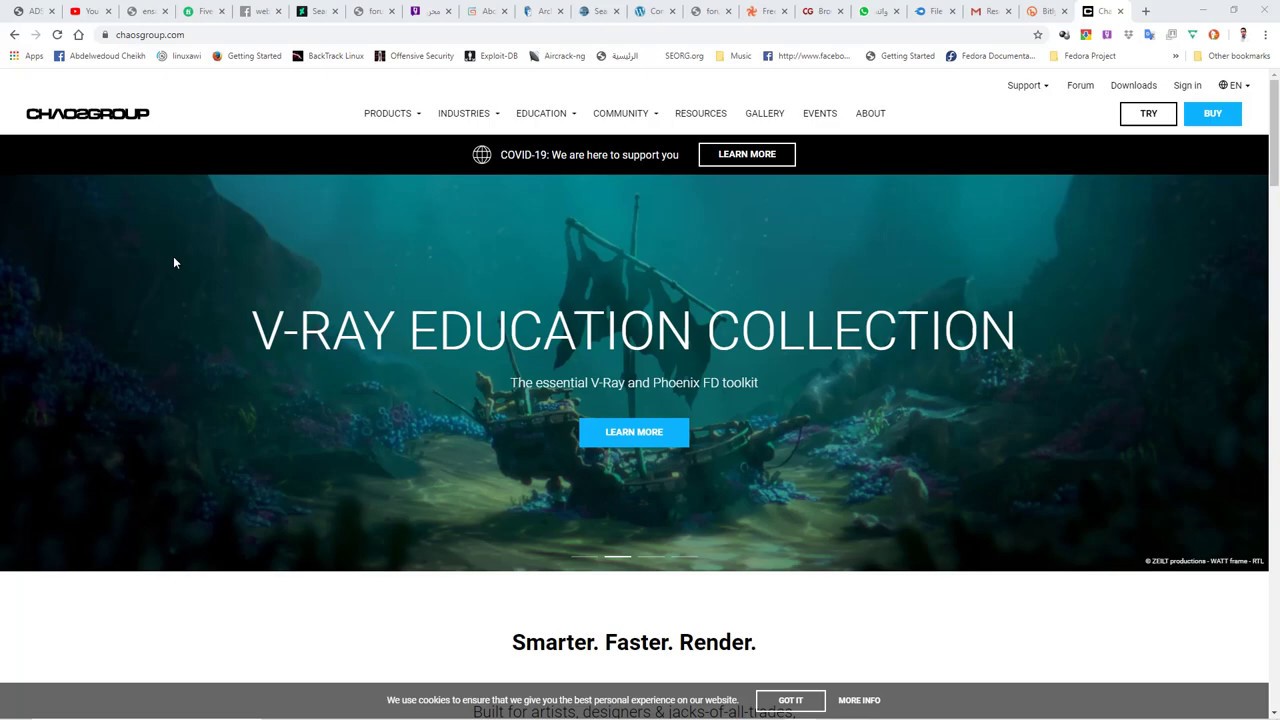This screenshot has width=1280, height=720.
Task: Click the DuckDuckGo extension icon
Action: 1214,35
